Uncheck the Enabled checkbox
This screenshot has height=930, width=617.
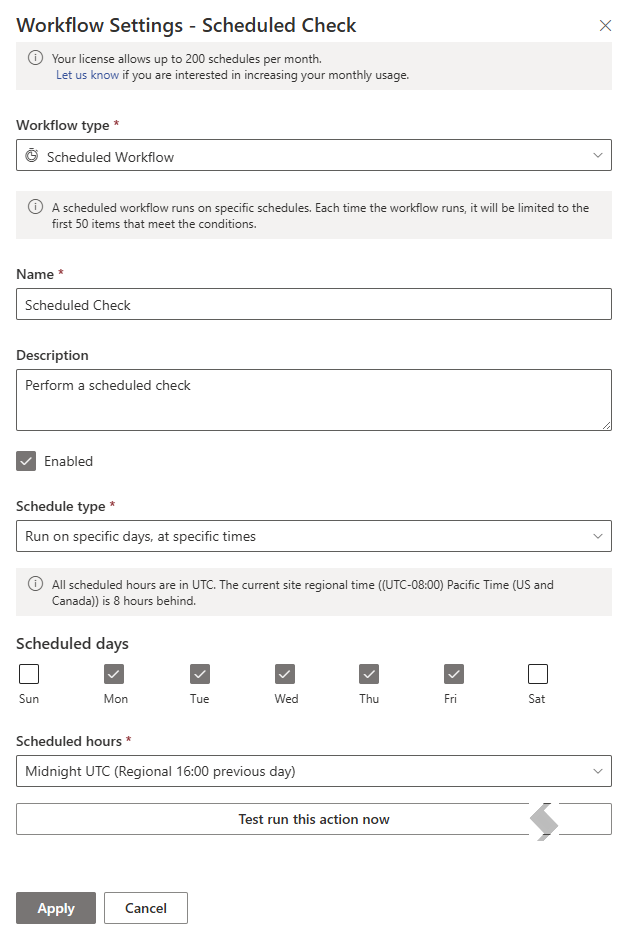click(26, 461)
